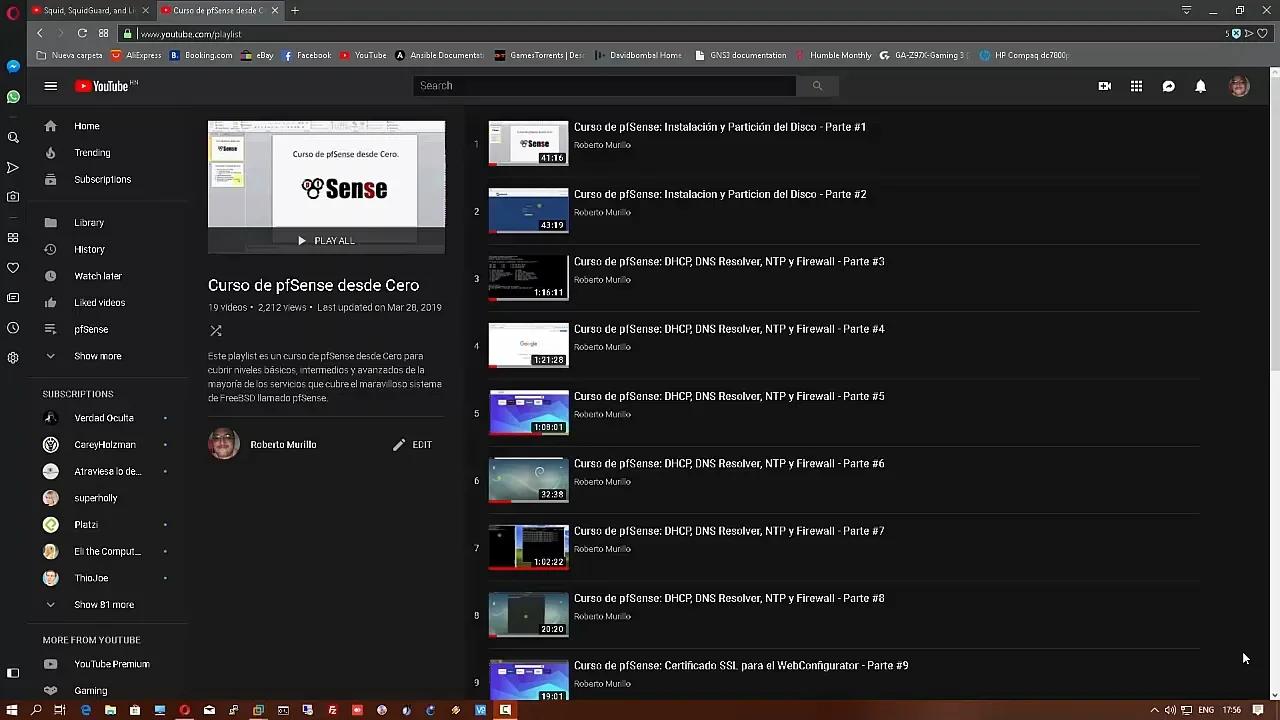Expand hidden system tray icons arrow
1280x720 pixels.
tap(1155, 712)
